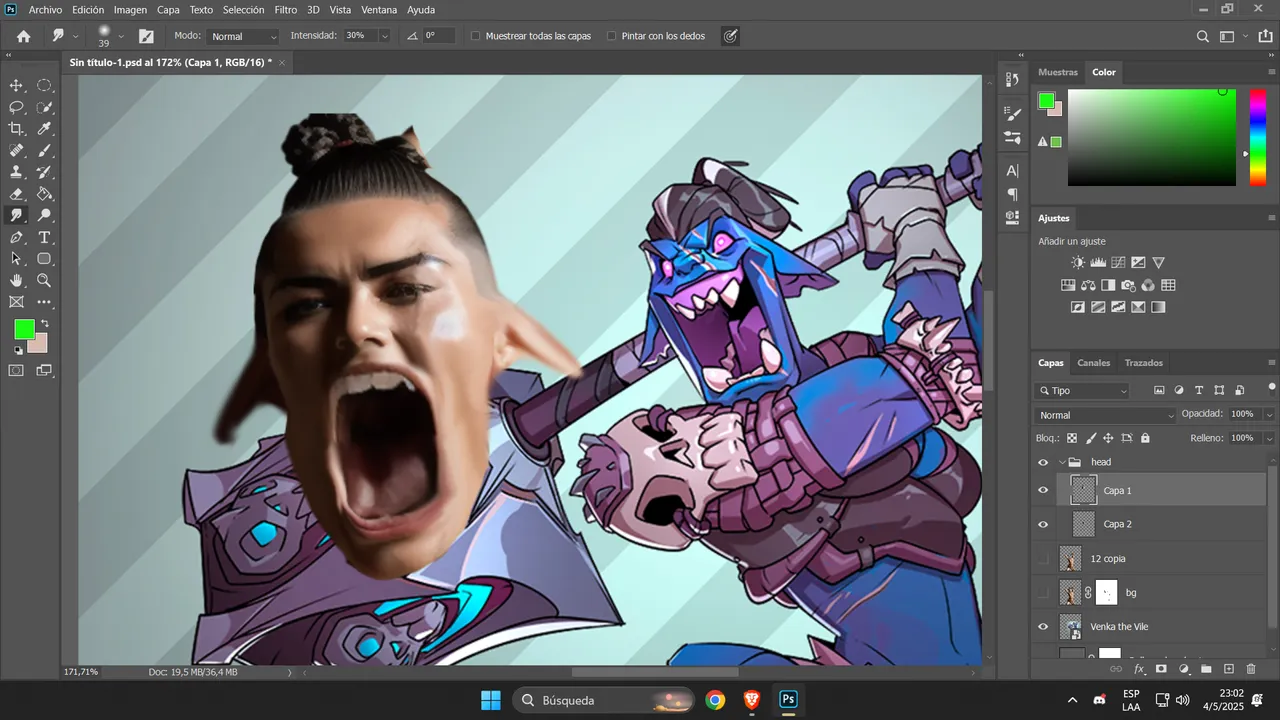This screenshot has width=1280, height=720.
Task: Select the Dodge tool
Action: (x=45, y=216)
